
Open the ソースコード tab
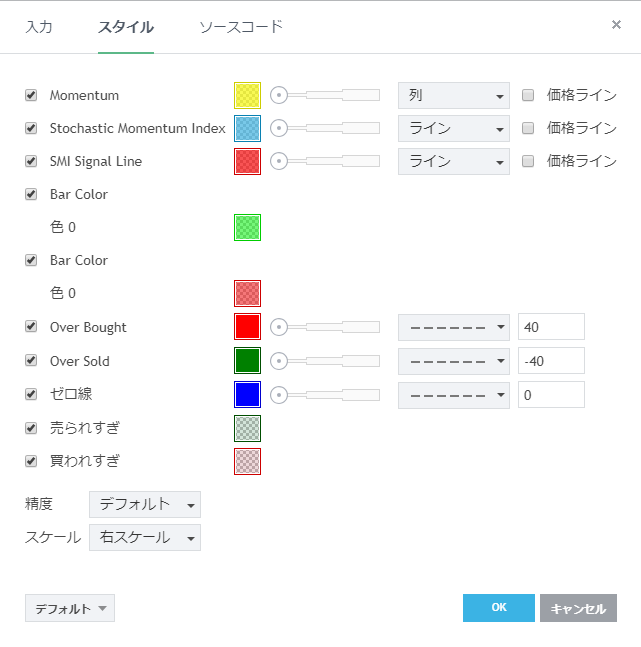tap(241, 27)
